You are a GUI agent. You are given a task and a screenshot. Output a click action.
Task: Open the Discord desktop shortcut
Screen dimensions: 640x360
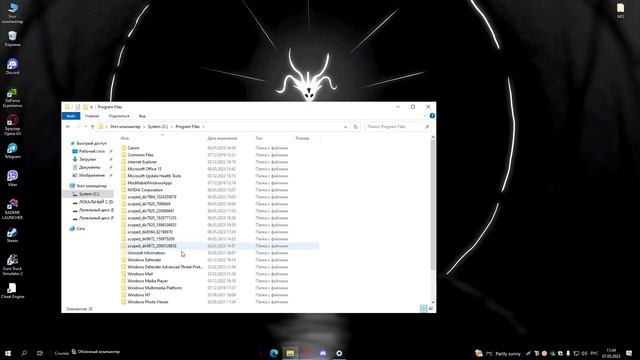12,67
